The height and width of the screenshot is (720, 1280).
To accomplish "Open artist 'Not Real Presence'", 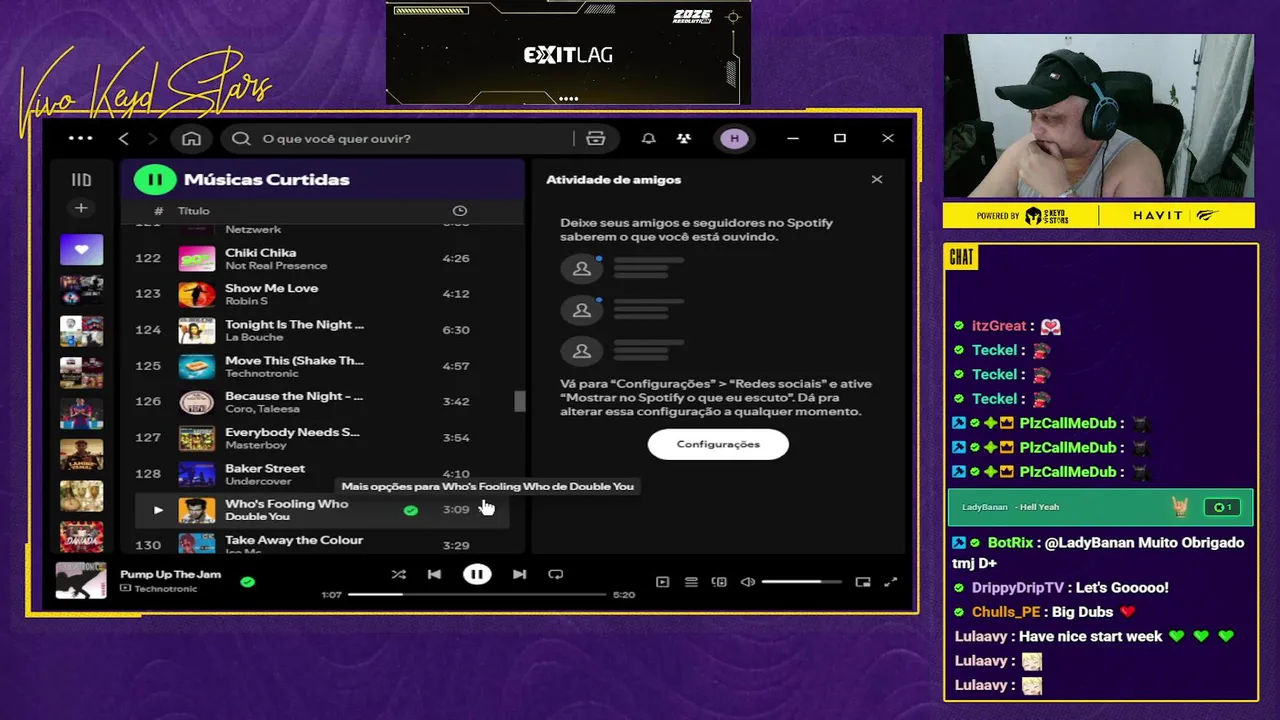I will [x=276, y=266].
